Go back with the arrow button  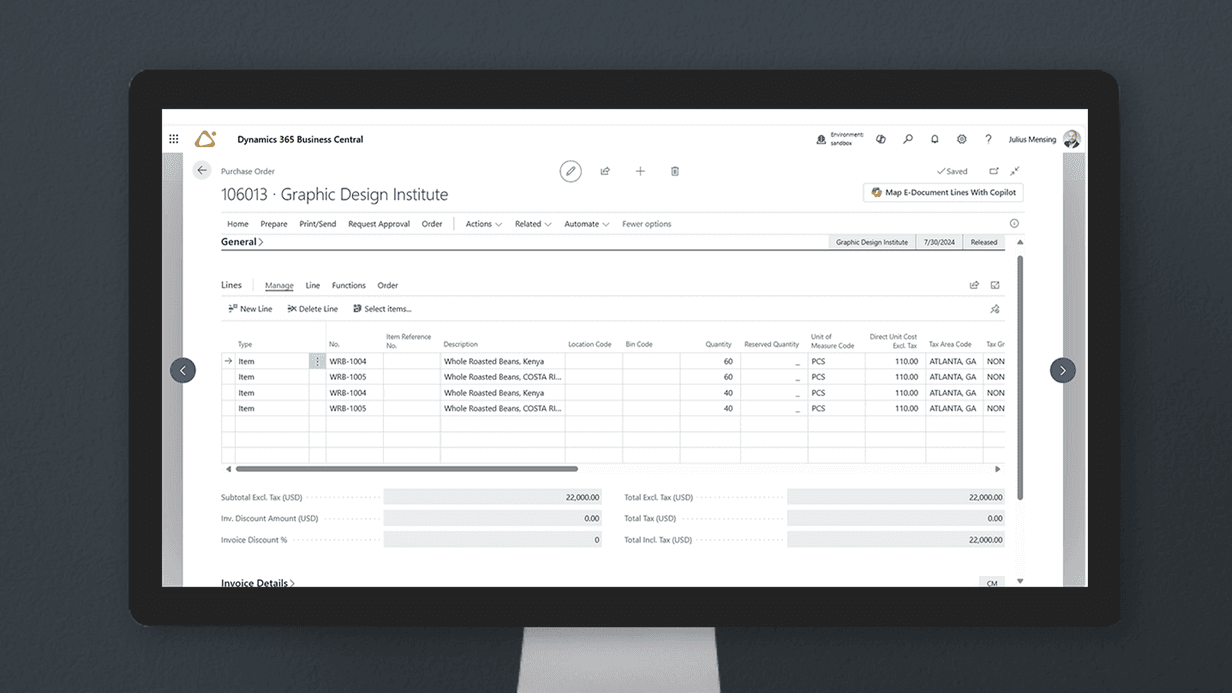tap(202, 170)
